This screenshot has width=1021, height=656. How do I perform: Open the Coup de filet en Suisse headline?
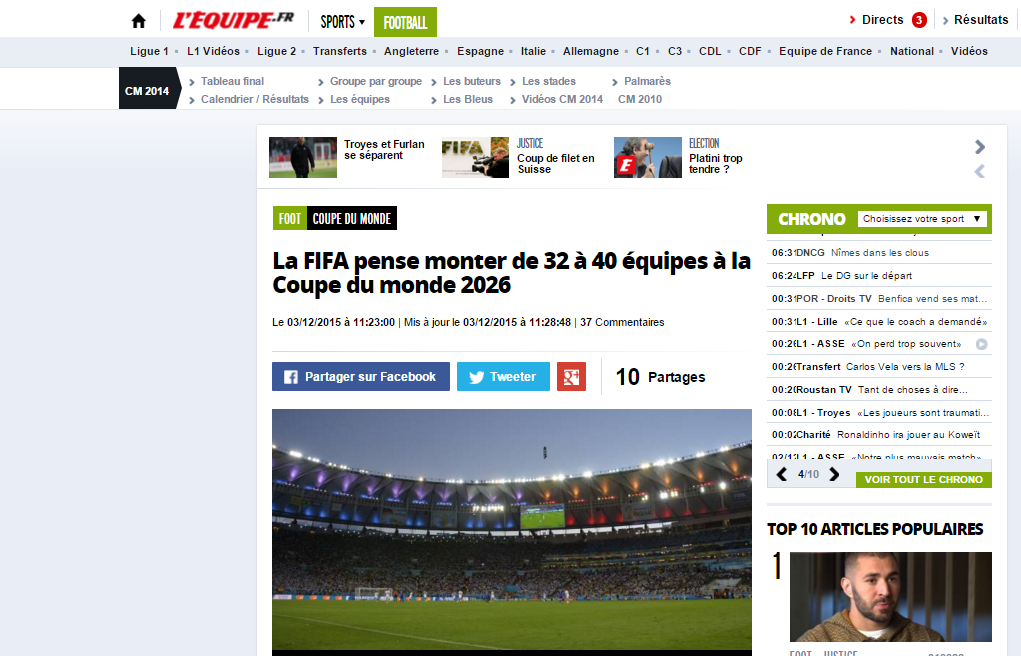(x=556, y=164)
